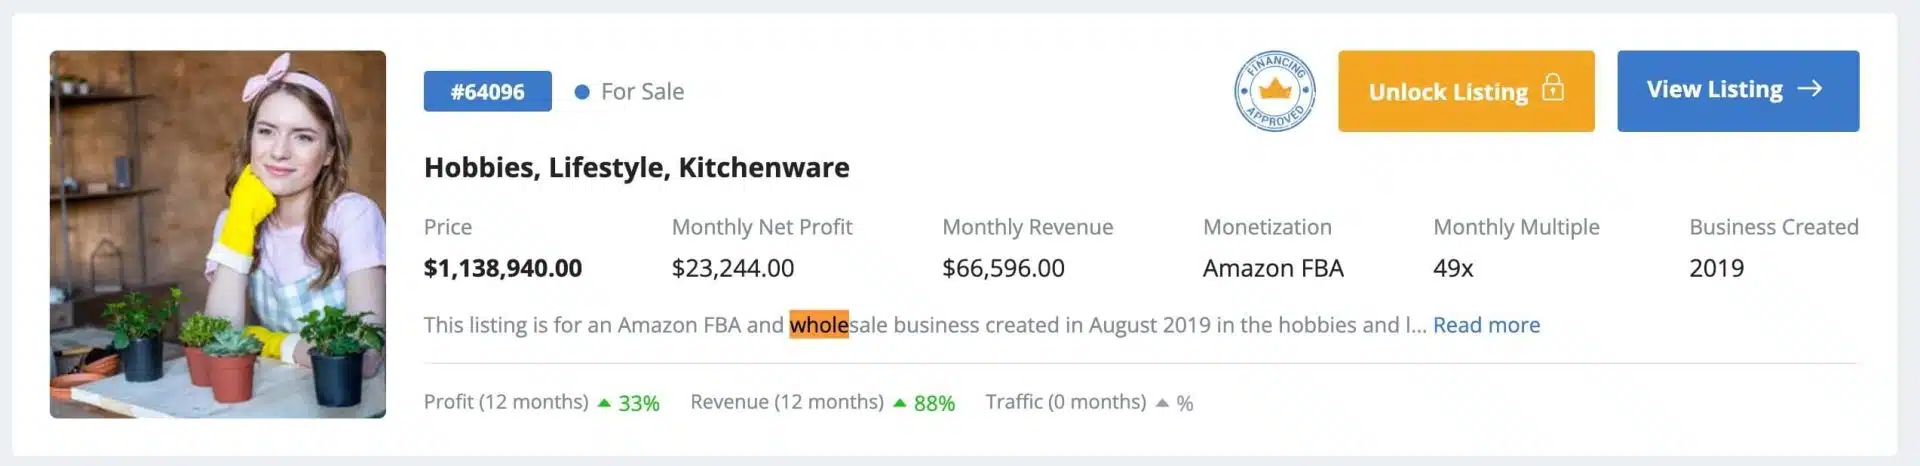Screen dimensions: 1920x466
Task: Click the blue For Sale status dot
Action: click(582, 92)
